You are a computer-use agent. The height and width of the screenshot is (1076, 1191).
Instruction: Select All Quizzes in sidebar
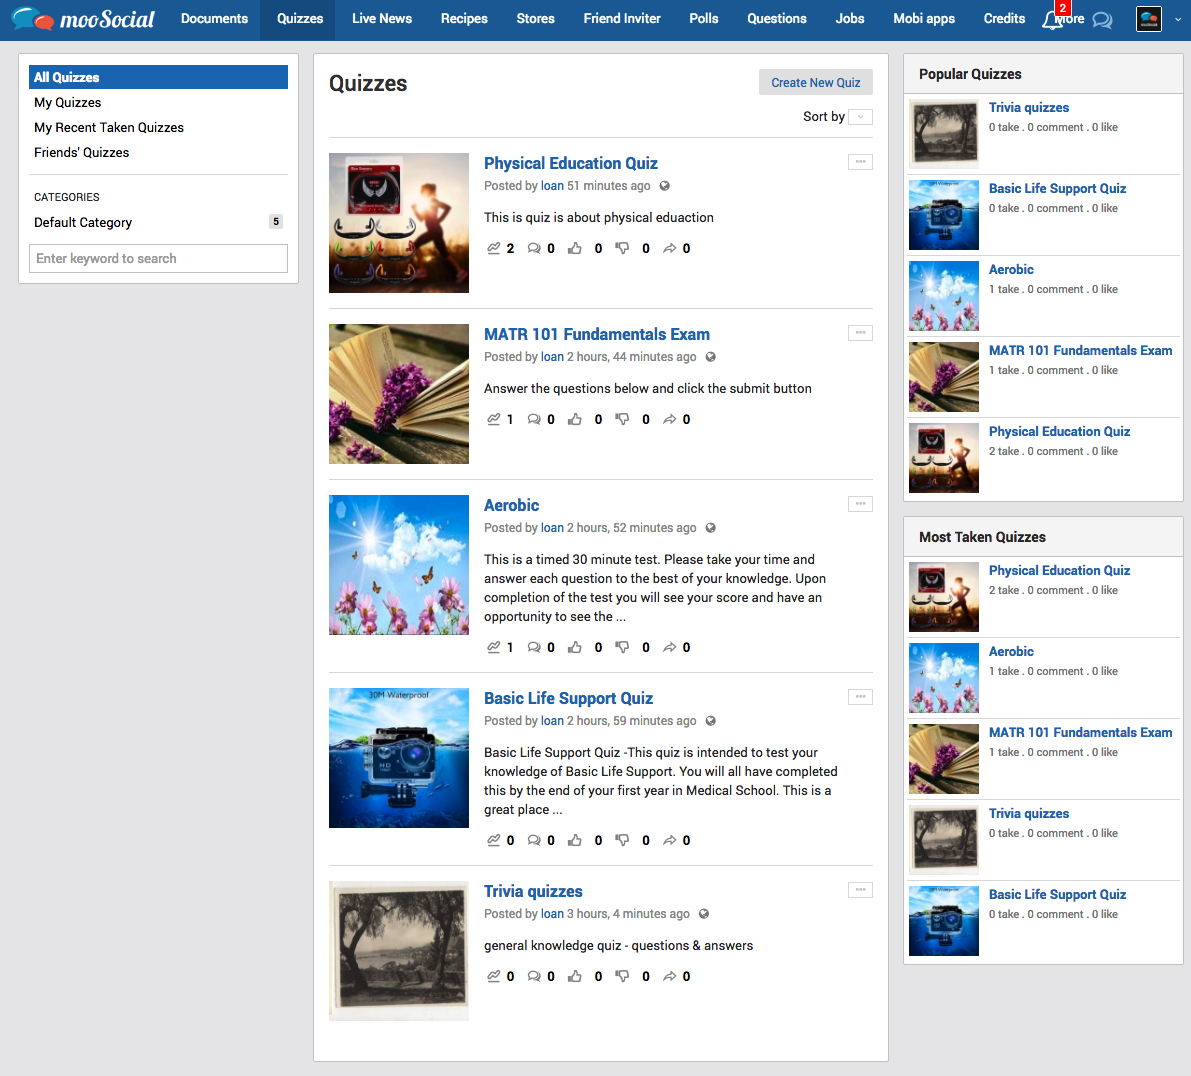(x=158, y=77)
